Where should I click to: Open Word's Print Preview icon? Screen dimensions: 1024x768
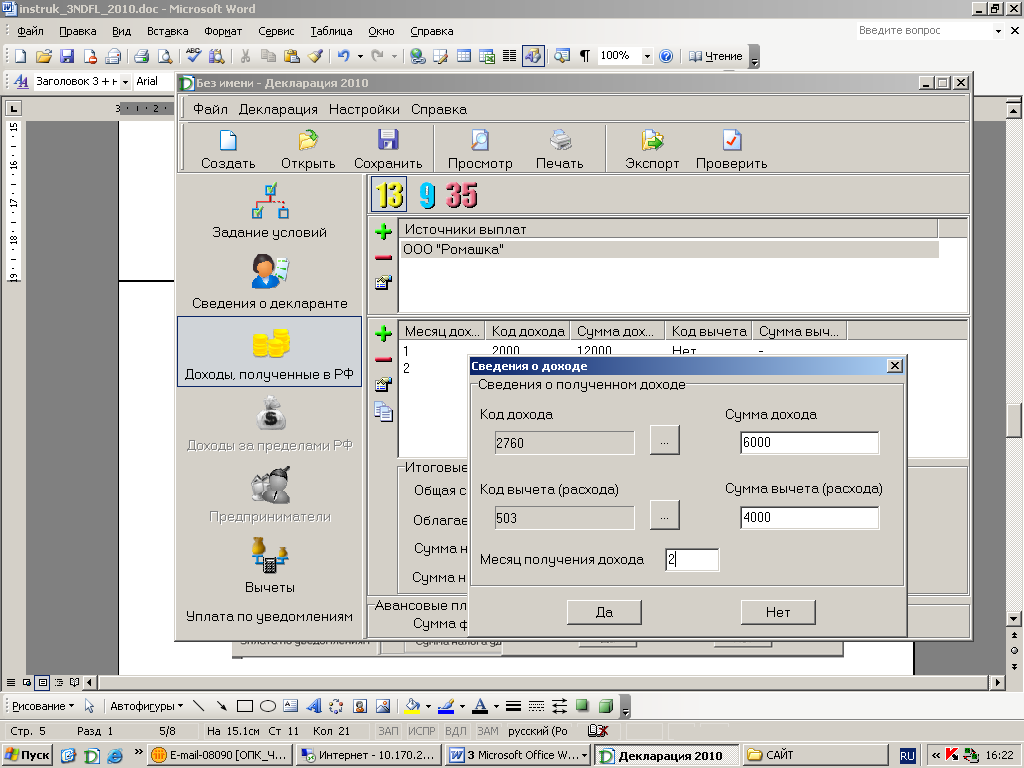(x=165, y=56)
